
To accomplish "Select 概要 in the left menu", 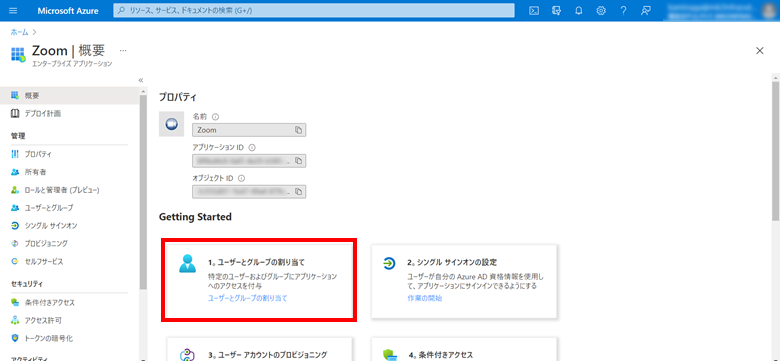I will (70, 95).
